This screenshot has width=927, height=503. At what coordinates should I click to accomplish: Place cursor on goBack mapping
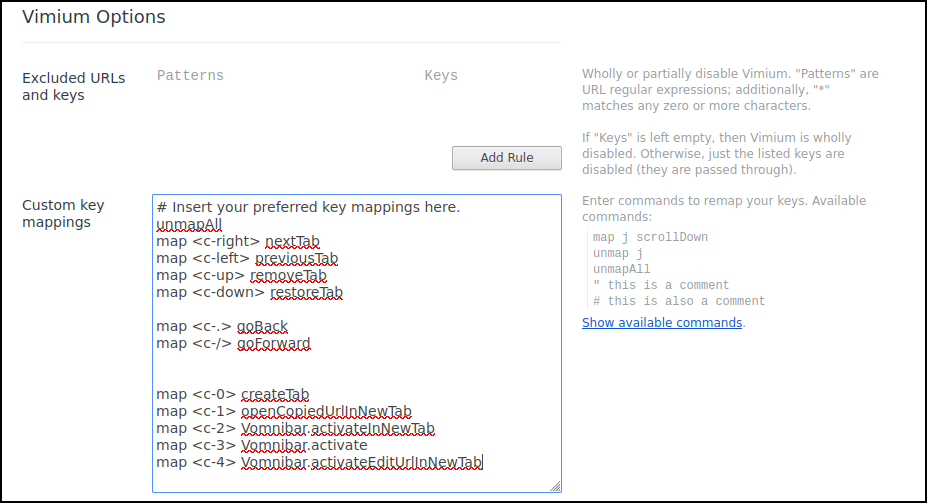coord(222,327)
